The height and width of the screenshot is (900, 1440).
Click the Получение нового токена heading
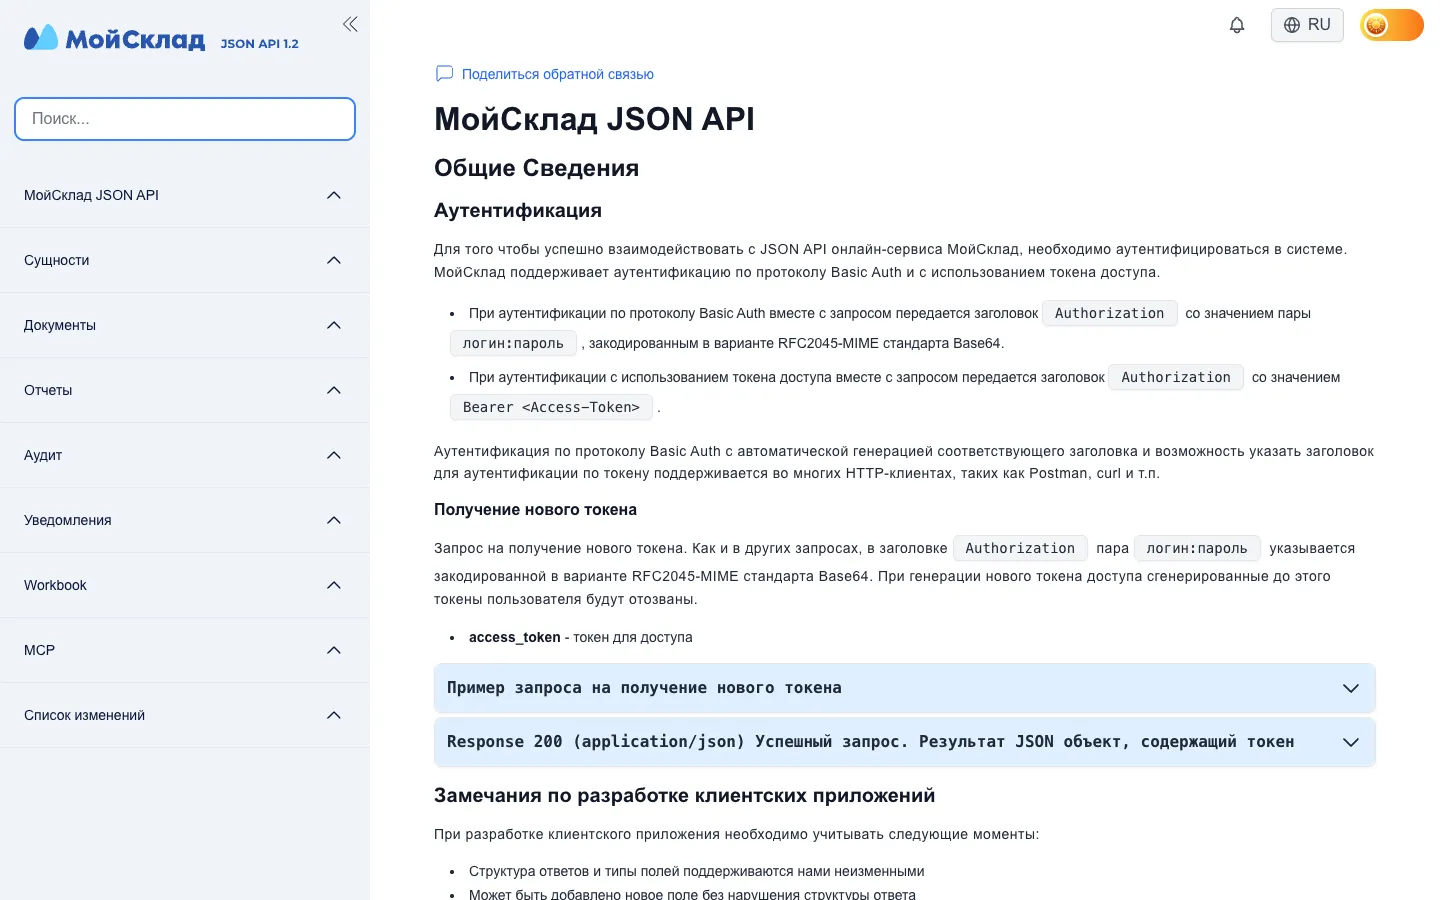(x=535, y=510)
